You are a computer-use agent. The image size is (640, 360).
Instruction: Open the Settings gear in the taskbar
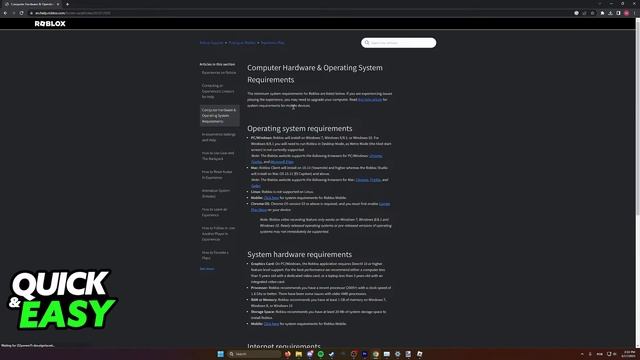coord(397,354)
